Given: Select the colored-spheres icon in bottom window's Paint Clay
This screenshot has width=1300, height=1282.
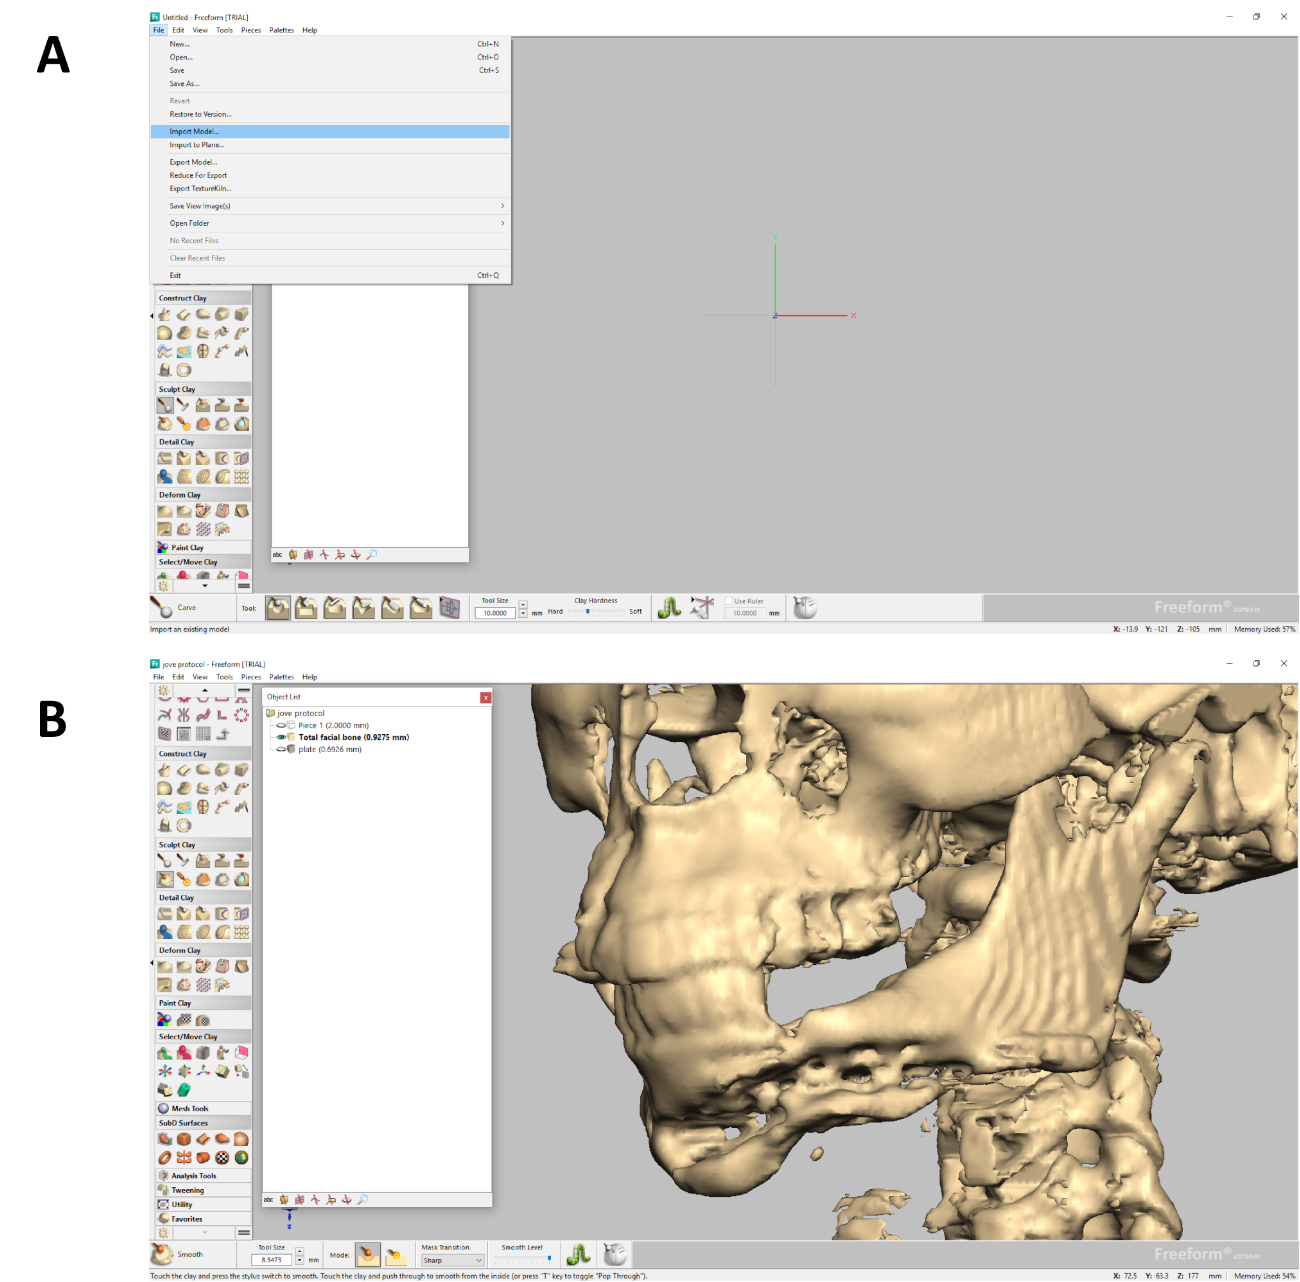Looking at the screenshot, I should coord(165,1019).
